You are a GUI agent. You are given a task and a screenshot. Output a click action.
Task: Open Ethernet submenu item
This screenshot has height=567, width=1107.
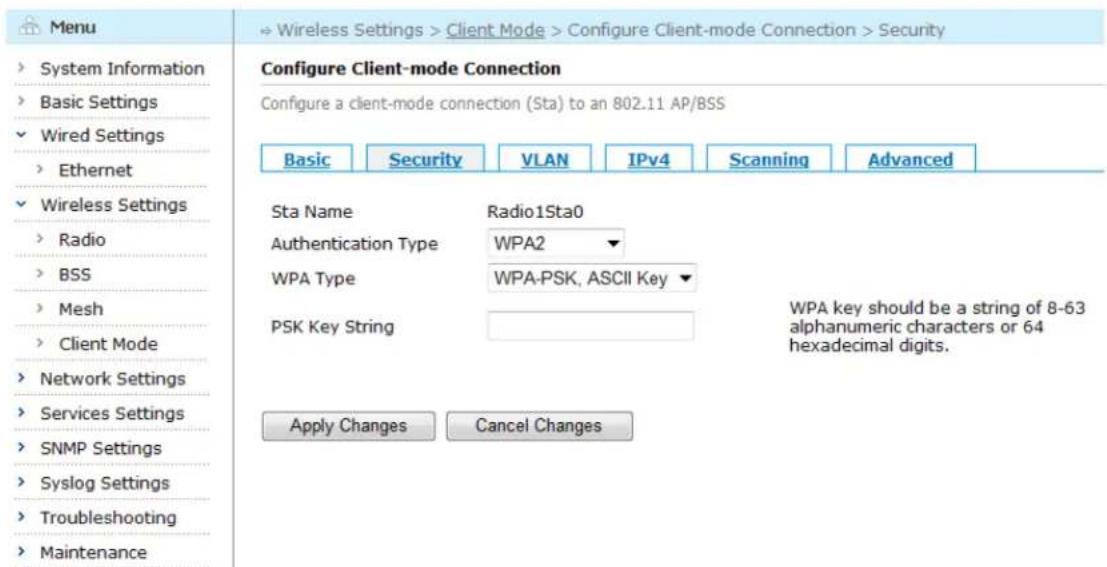click(x=95, y=170)
